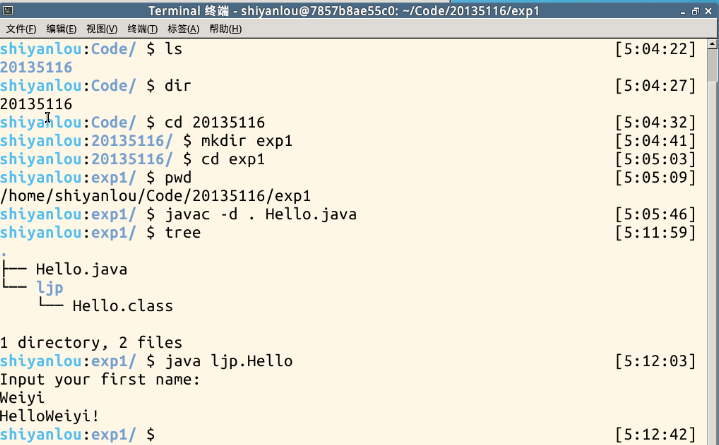Open the 标签(A) menu
Viewport: 719px width, 445px height.
click(183, 29)
